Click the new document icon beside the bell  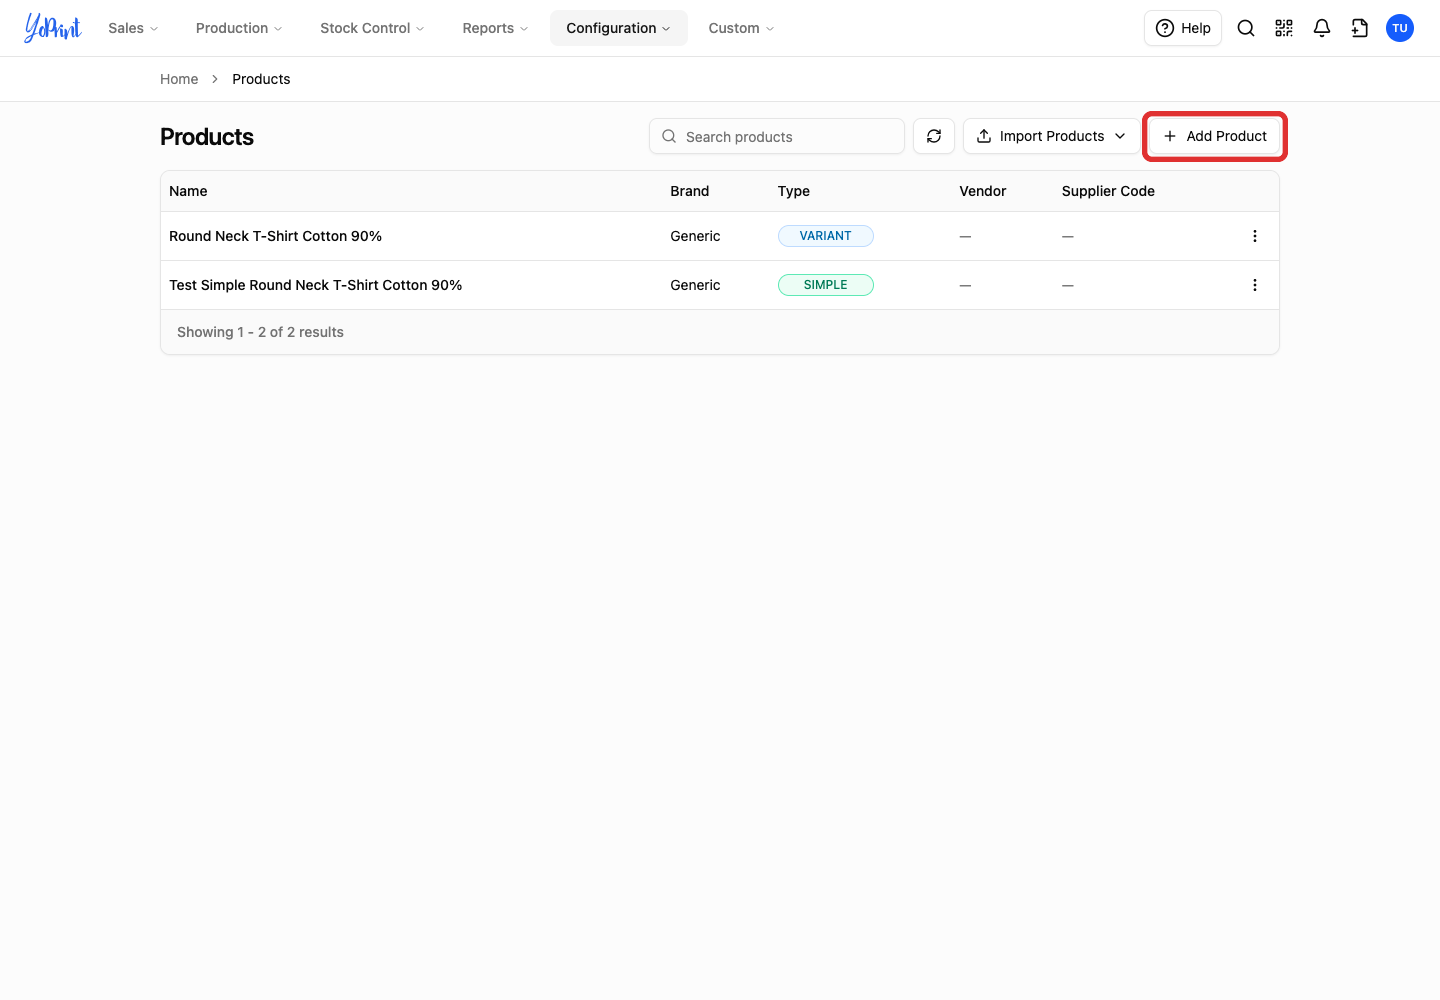coord(1360,28)
